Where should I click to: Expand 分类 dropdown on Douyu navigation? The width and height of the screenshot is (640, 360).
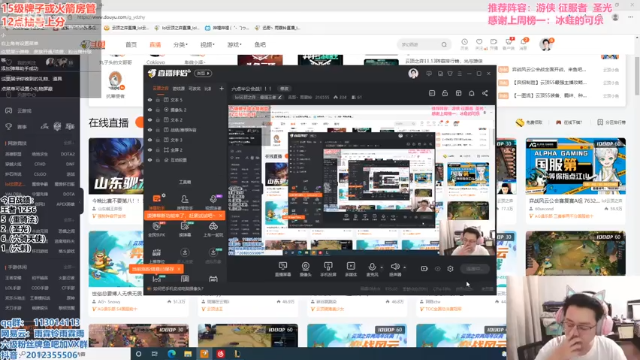[x=180, y=44]
